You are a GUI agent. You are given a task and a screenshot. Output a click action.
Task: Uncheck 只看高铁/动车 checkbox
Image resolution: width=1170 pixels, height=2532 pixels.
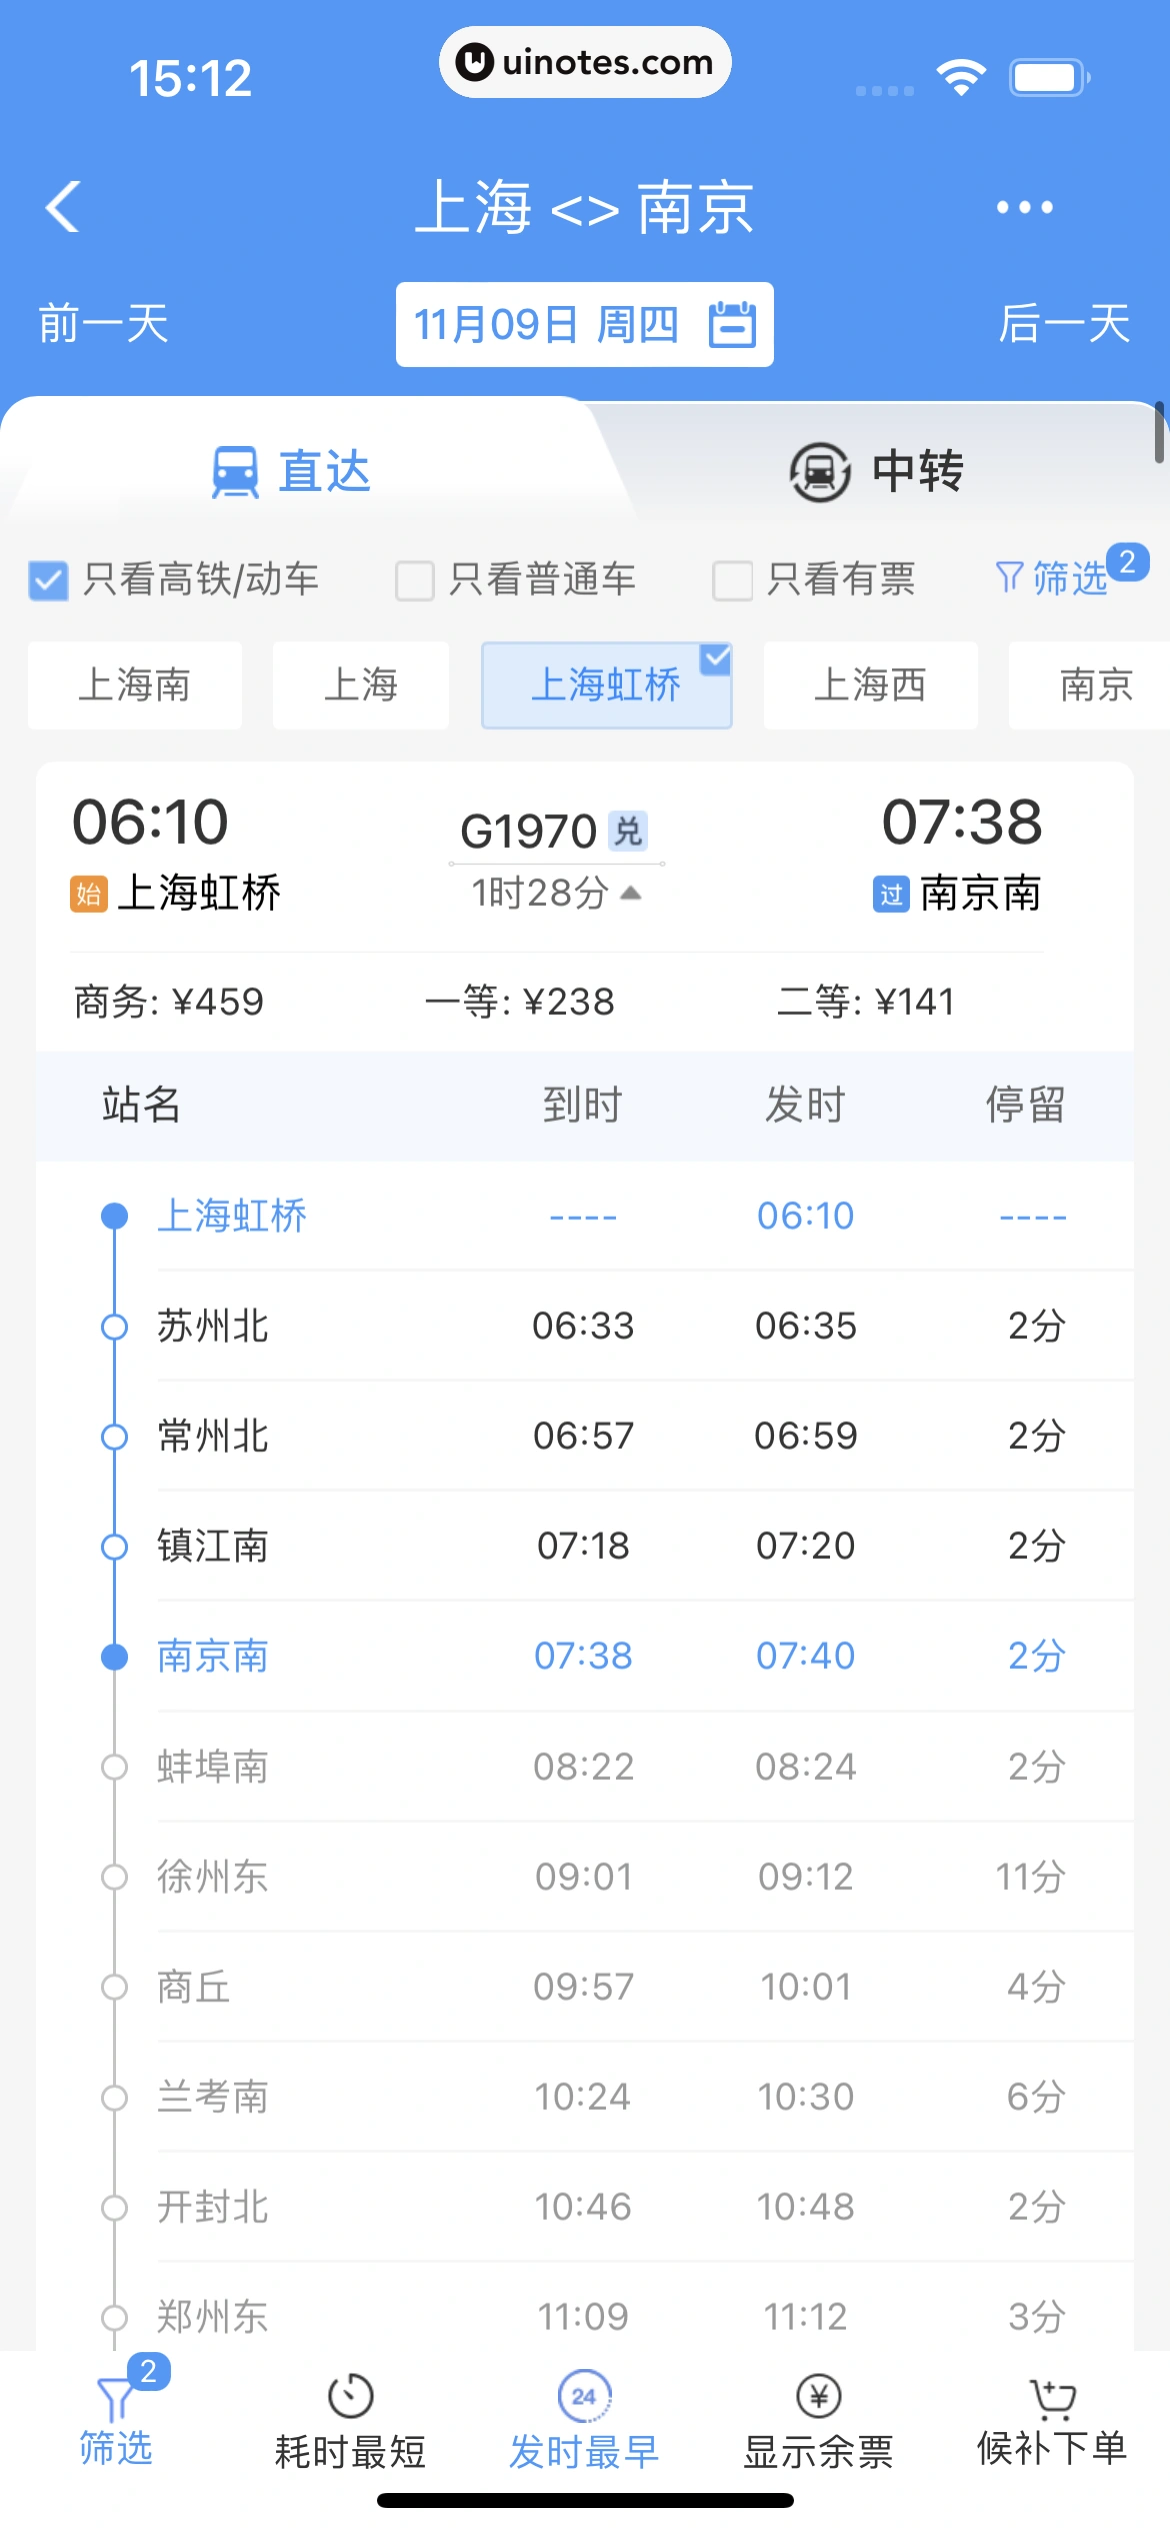[48, 580]
